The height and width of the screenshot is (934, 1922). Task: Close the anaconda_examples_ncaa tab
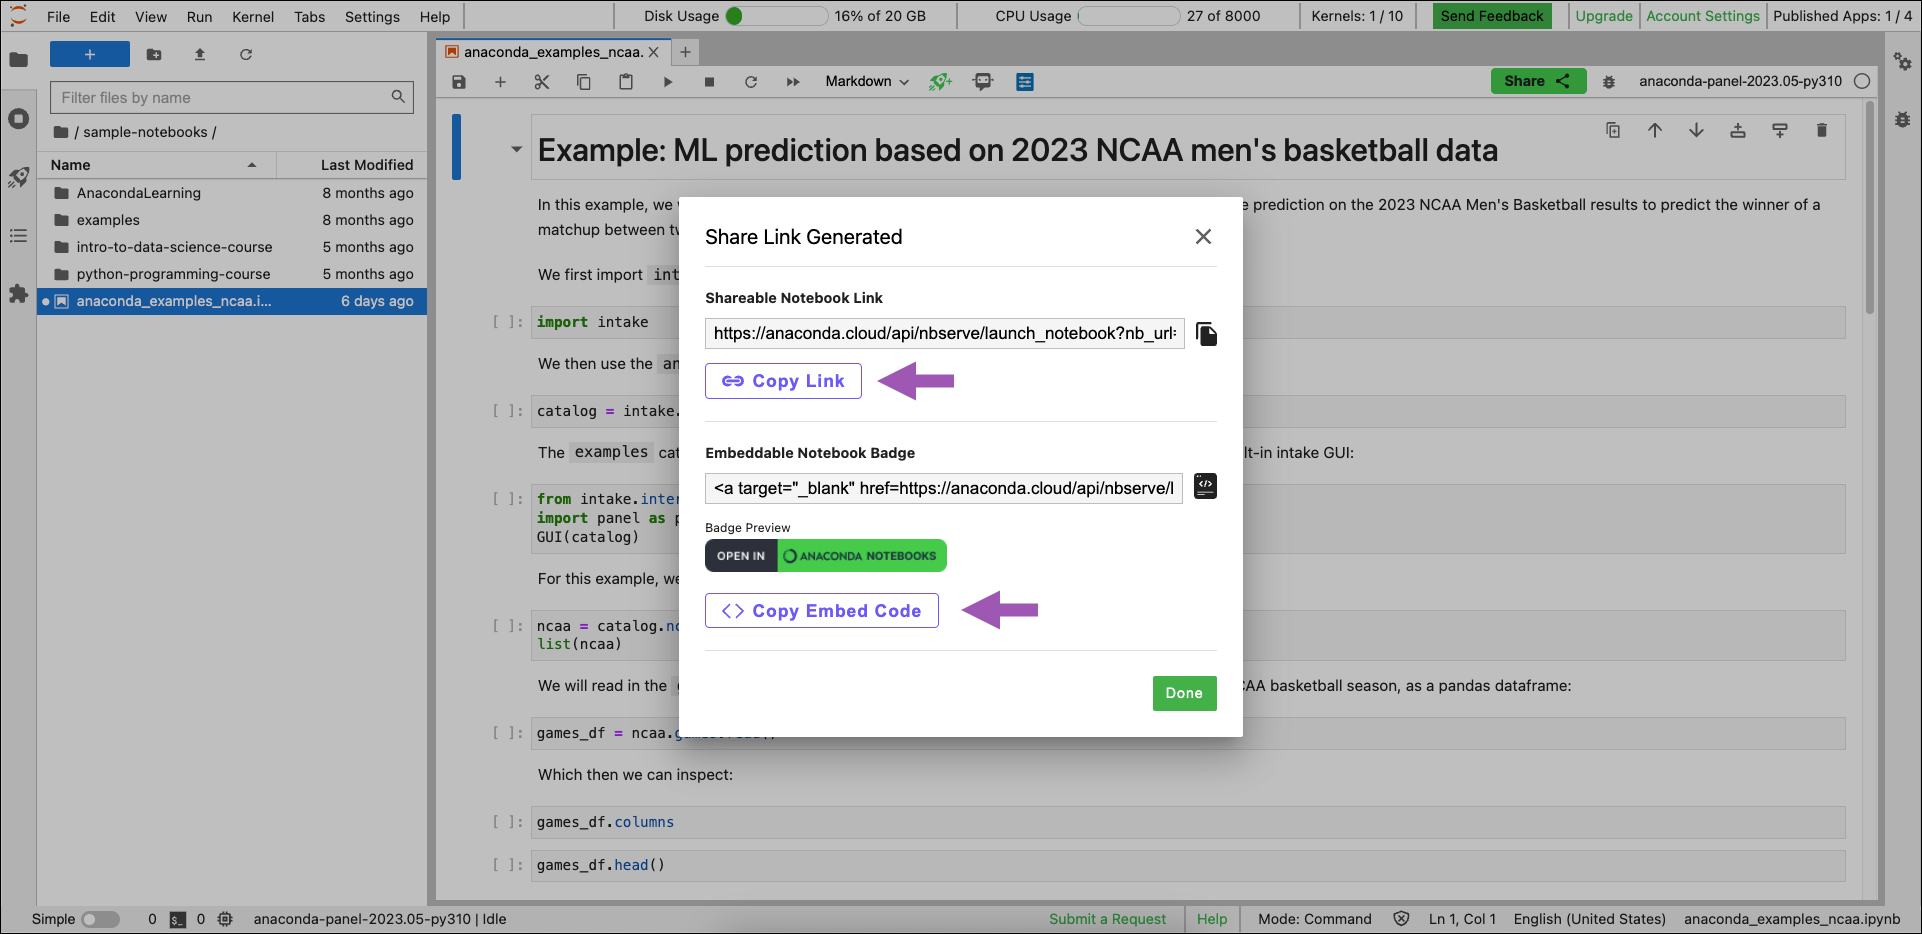click(x=654, y=52)
